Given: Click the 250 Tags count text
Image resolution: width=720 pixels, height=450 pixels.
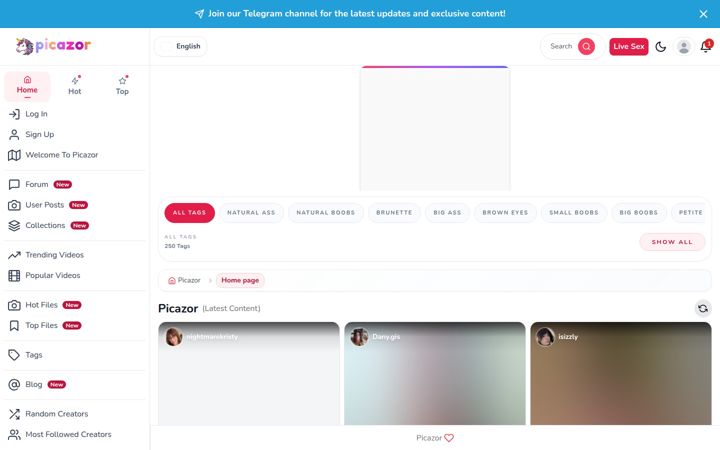Looking at the screenshot, I should point(177,246).
